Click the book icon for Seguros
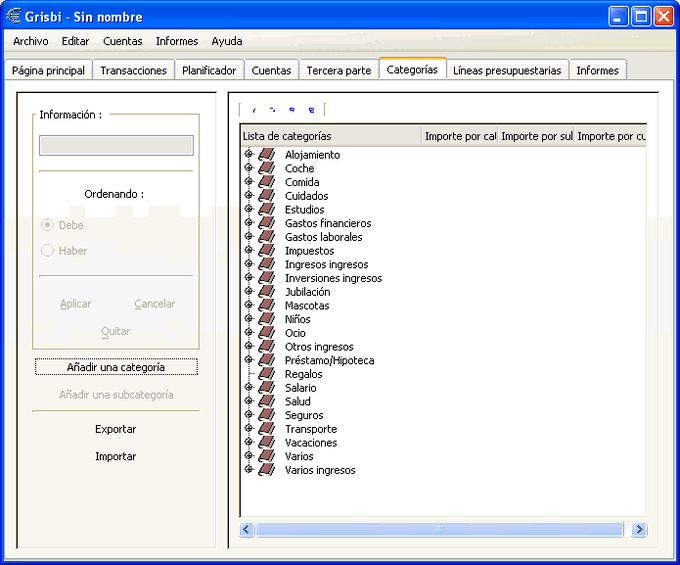This screenshot has width=680, height=565. point(267,415)
